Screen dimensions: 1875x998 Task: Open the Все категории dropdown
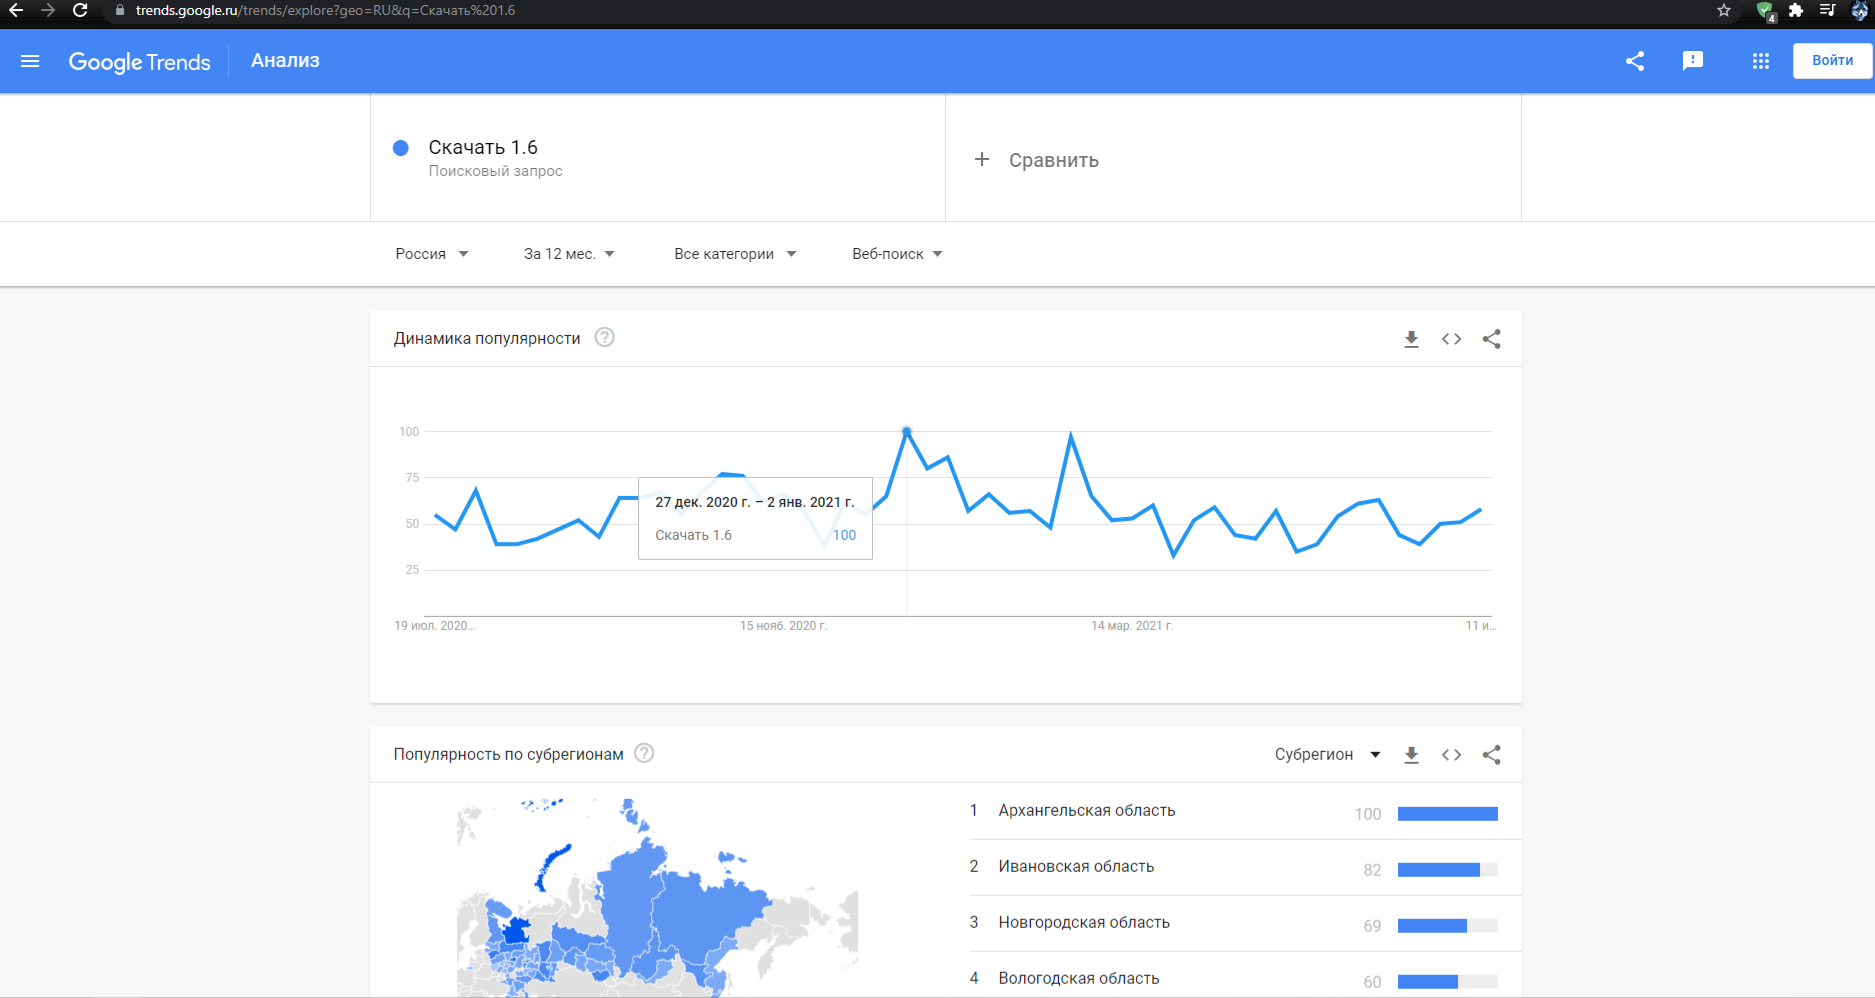tap(735, 254)
